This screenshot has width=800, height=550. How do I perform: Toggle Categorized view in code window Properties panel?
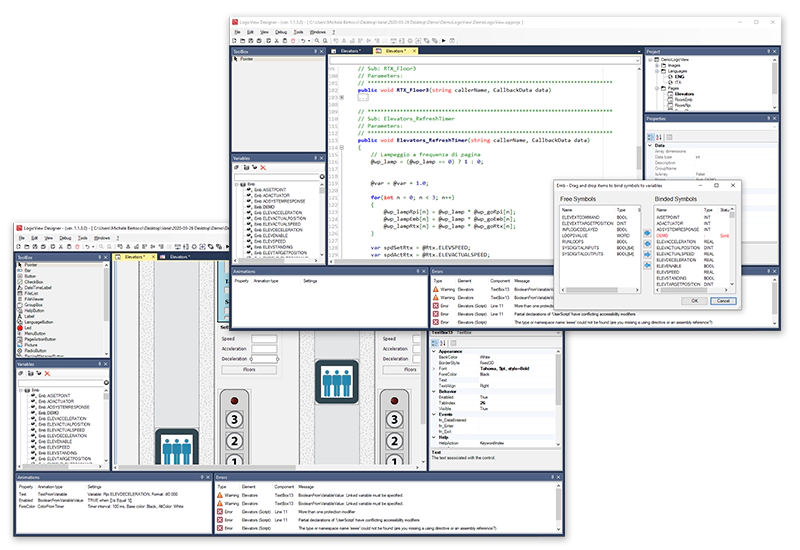point(651,137)
